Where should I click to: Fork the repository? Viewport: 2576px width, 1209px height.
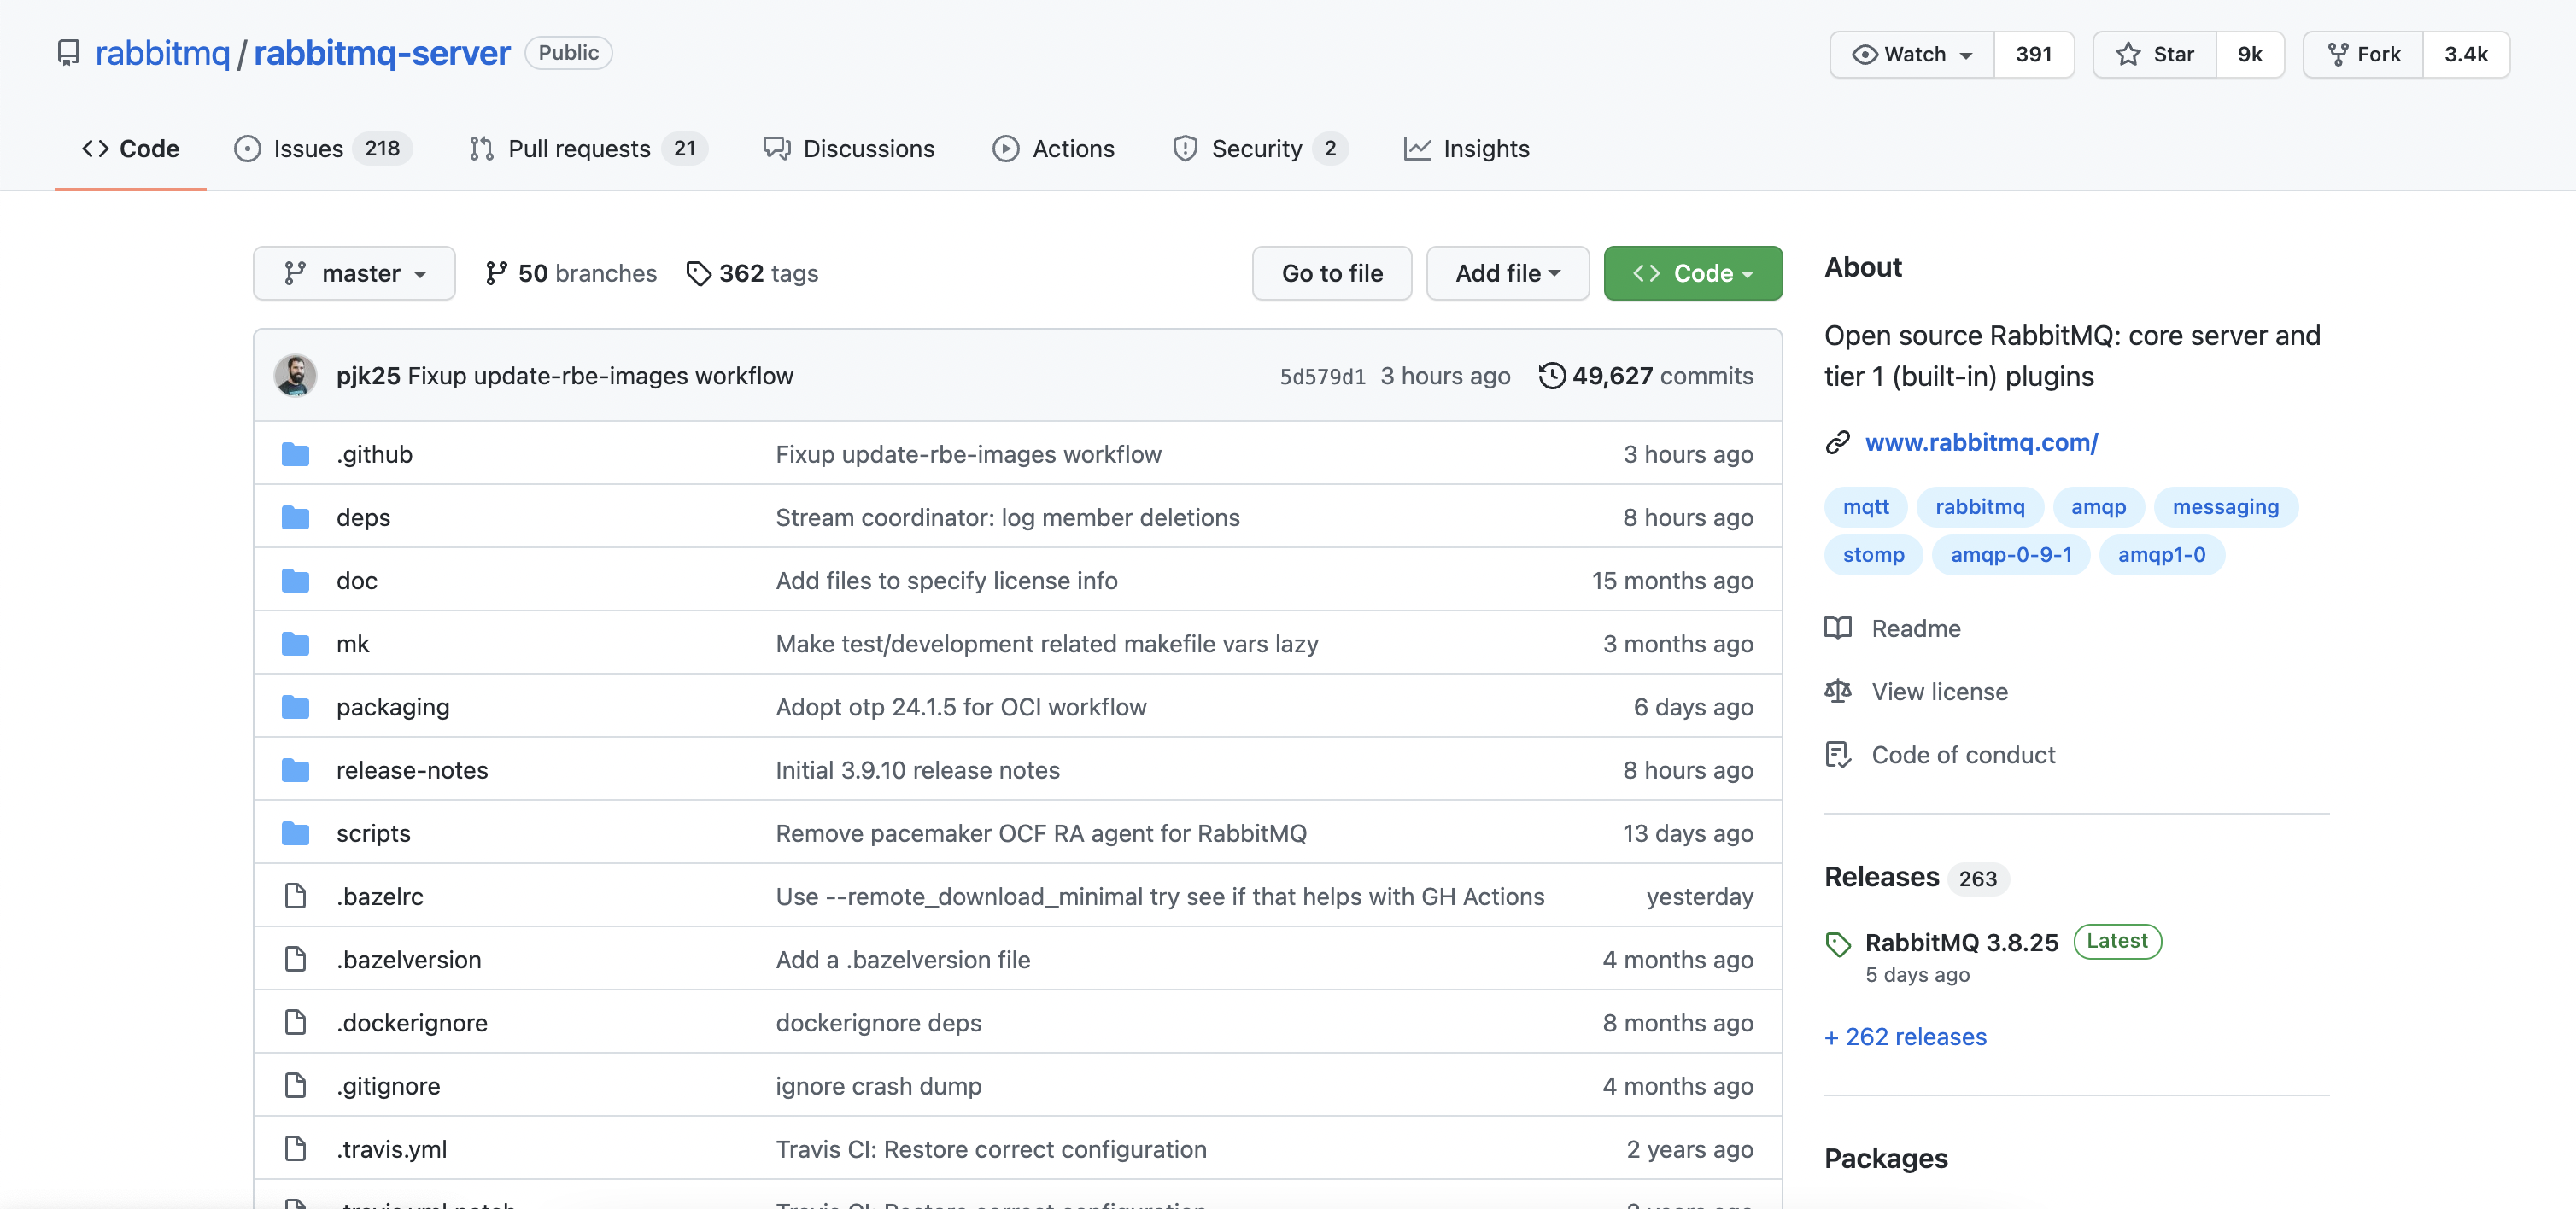[x=2363, y=54]
